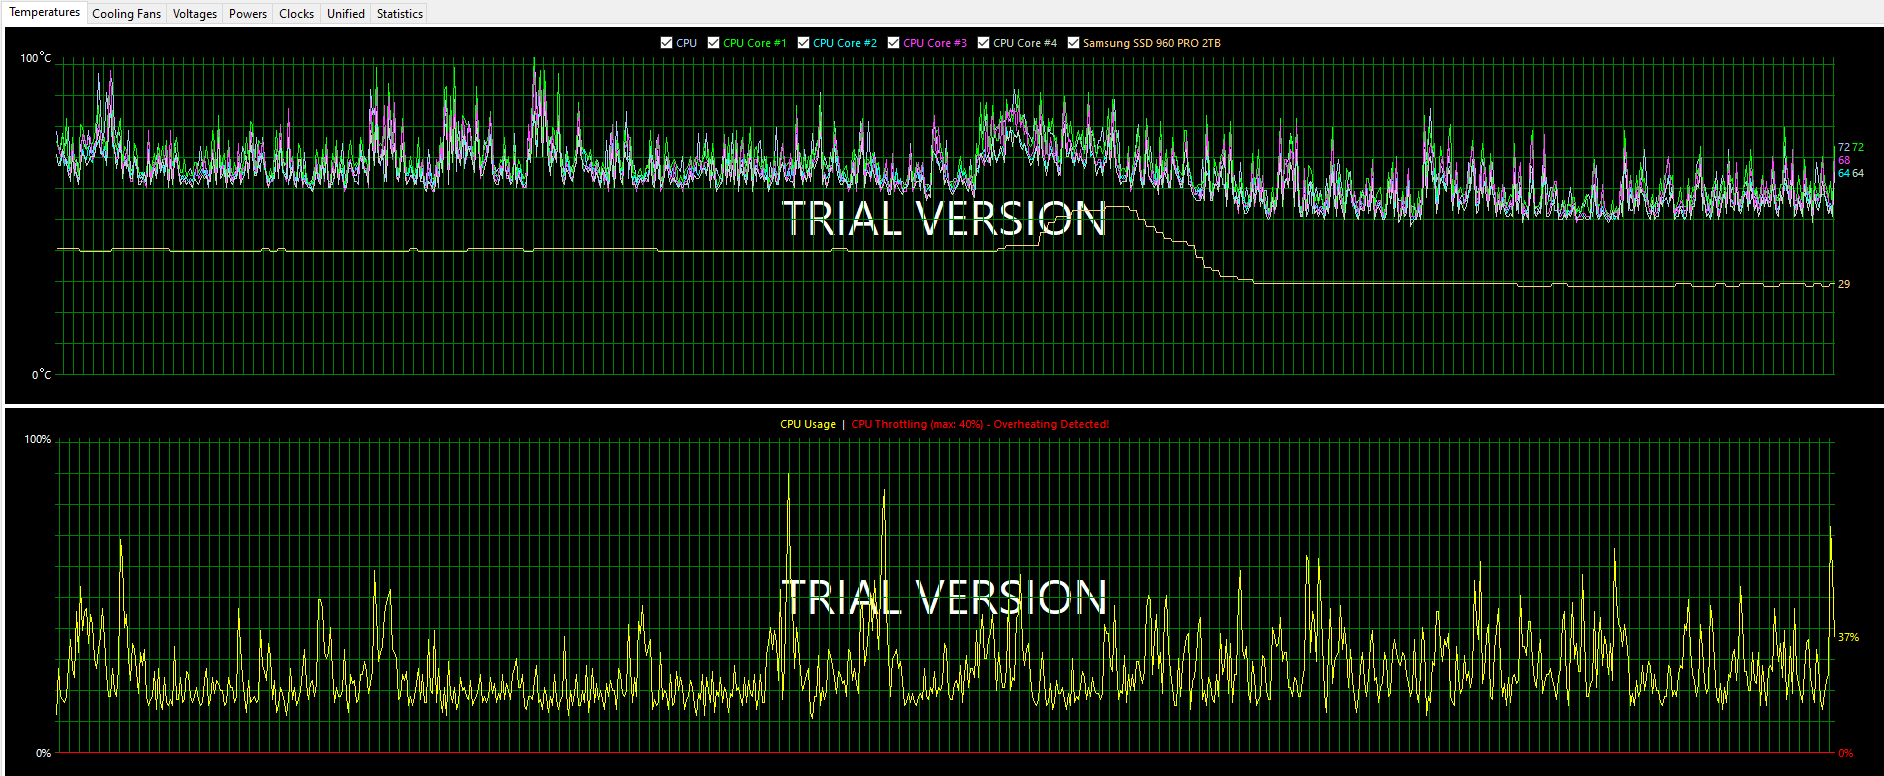This screenshot has width=1884, height=776.
Task: Click the red 0% throttling value
Action: click(x=1846, y=753)
